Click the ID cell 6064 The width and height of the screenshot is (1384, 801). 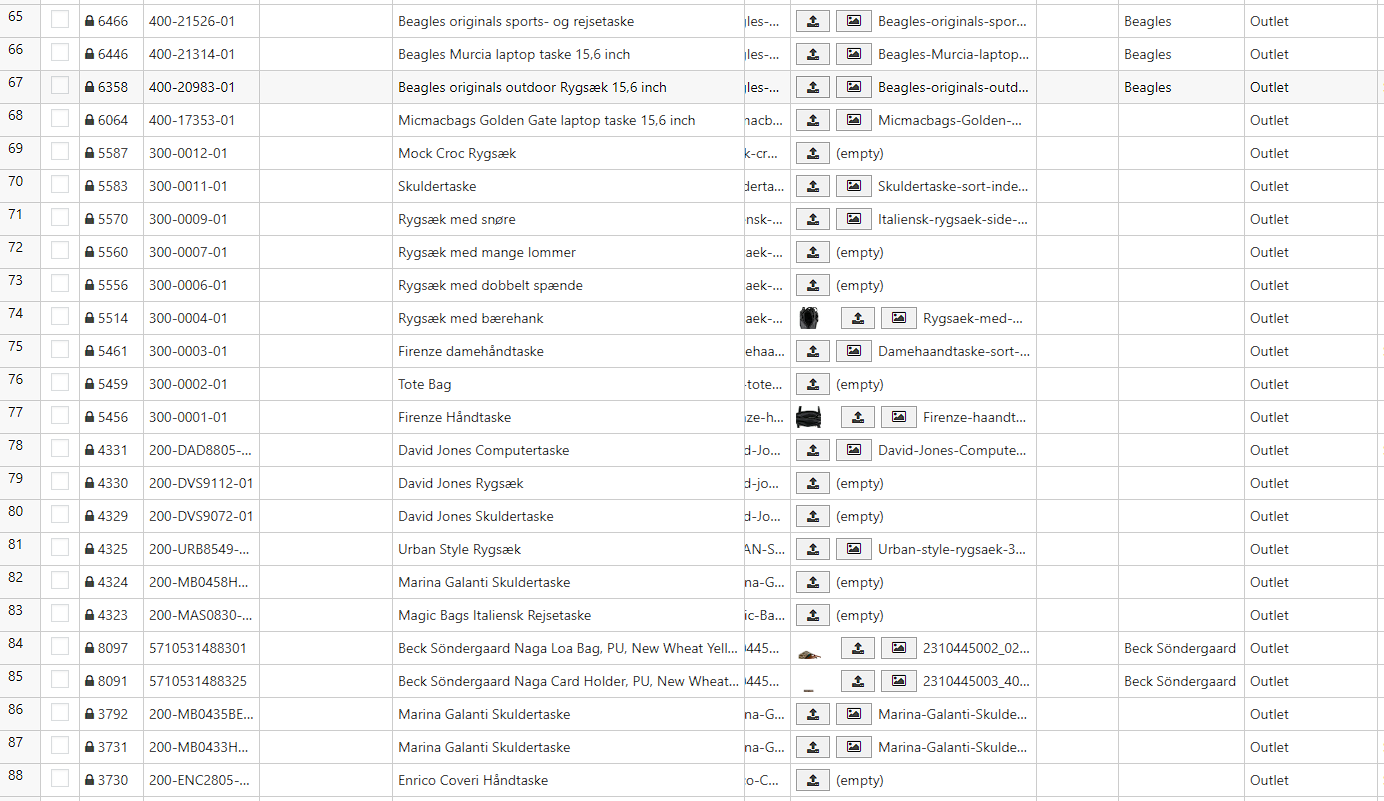coord(112,120)
